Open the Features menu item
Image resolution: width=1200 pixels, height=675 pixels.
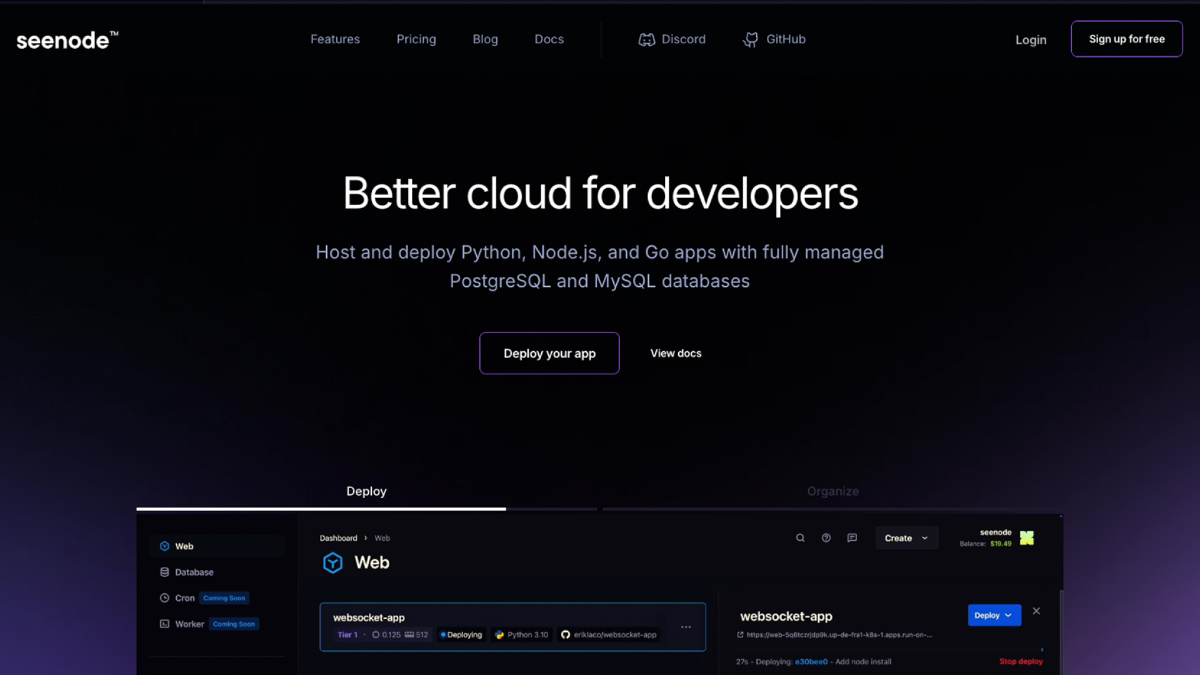pyautogui.click(x=335, y=39)
